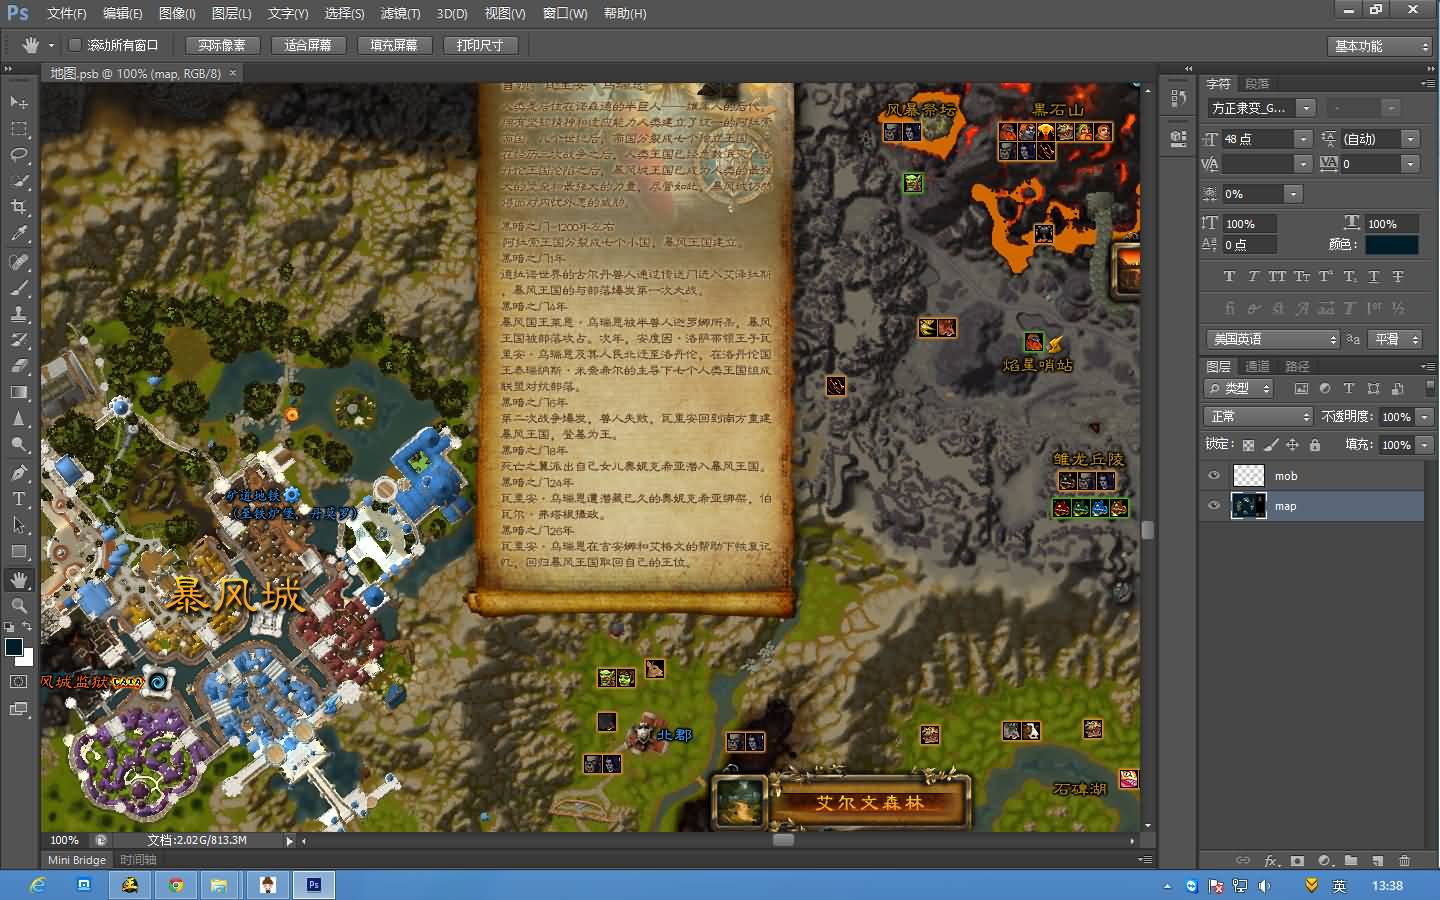
Task: Select the Dodge tool
Action: 19,445
